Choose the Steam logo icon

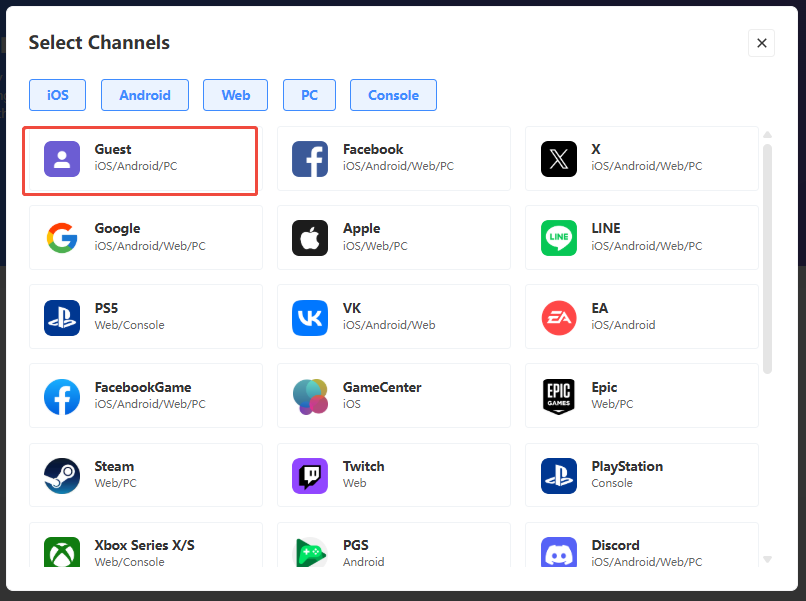(62, 476)
